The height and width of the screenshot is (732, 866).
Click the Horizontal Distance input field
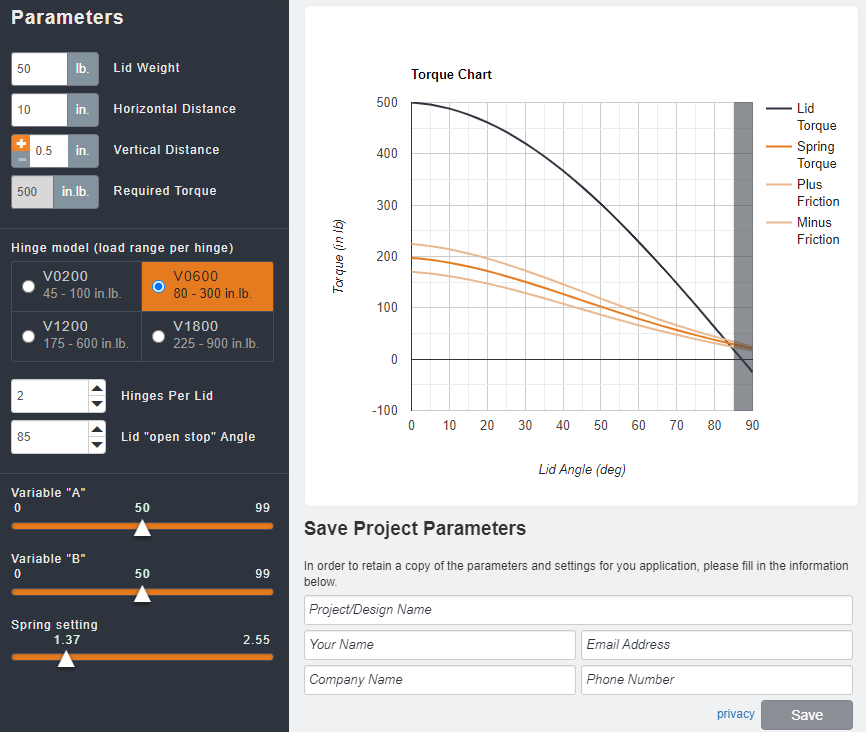point(39,110)
